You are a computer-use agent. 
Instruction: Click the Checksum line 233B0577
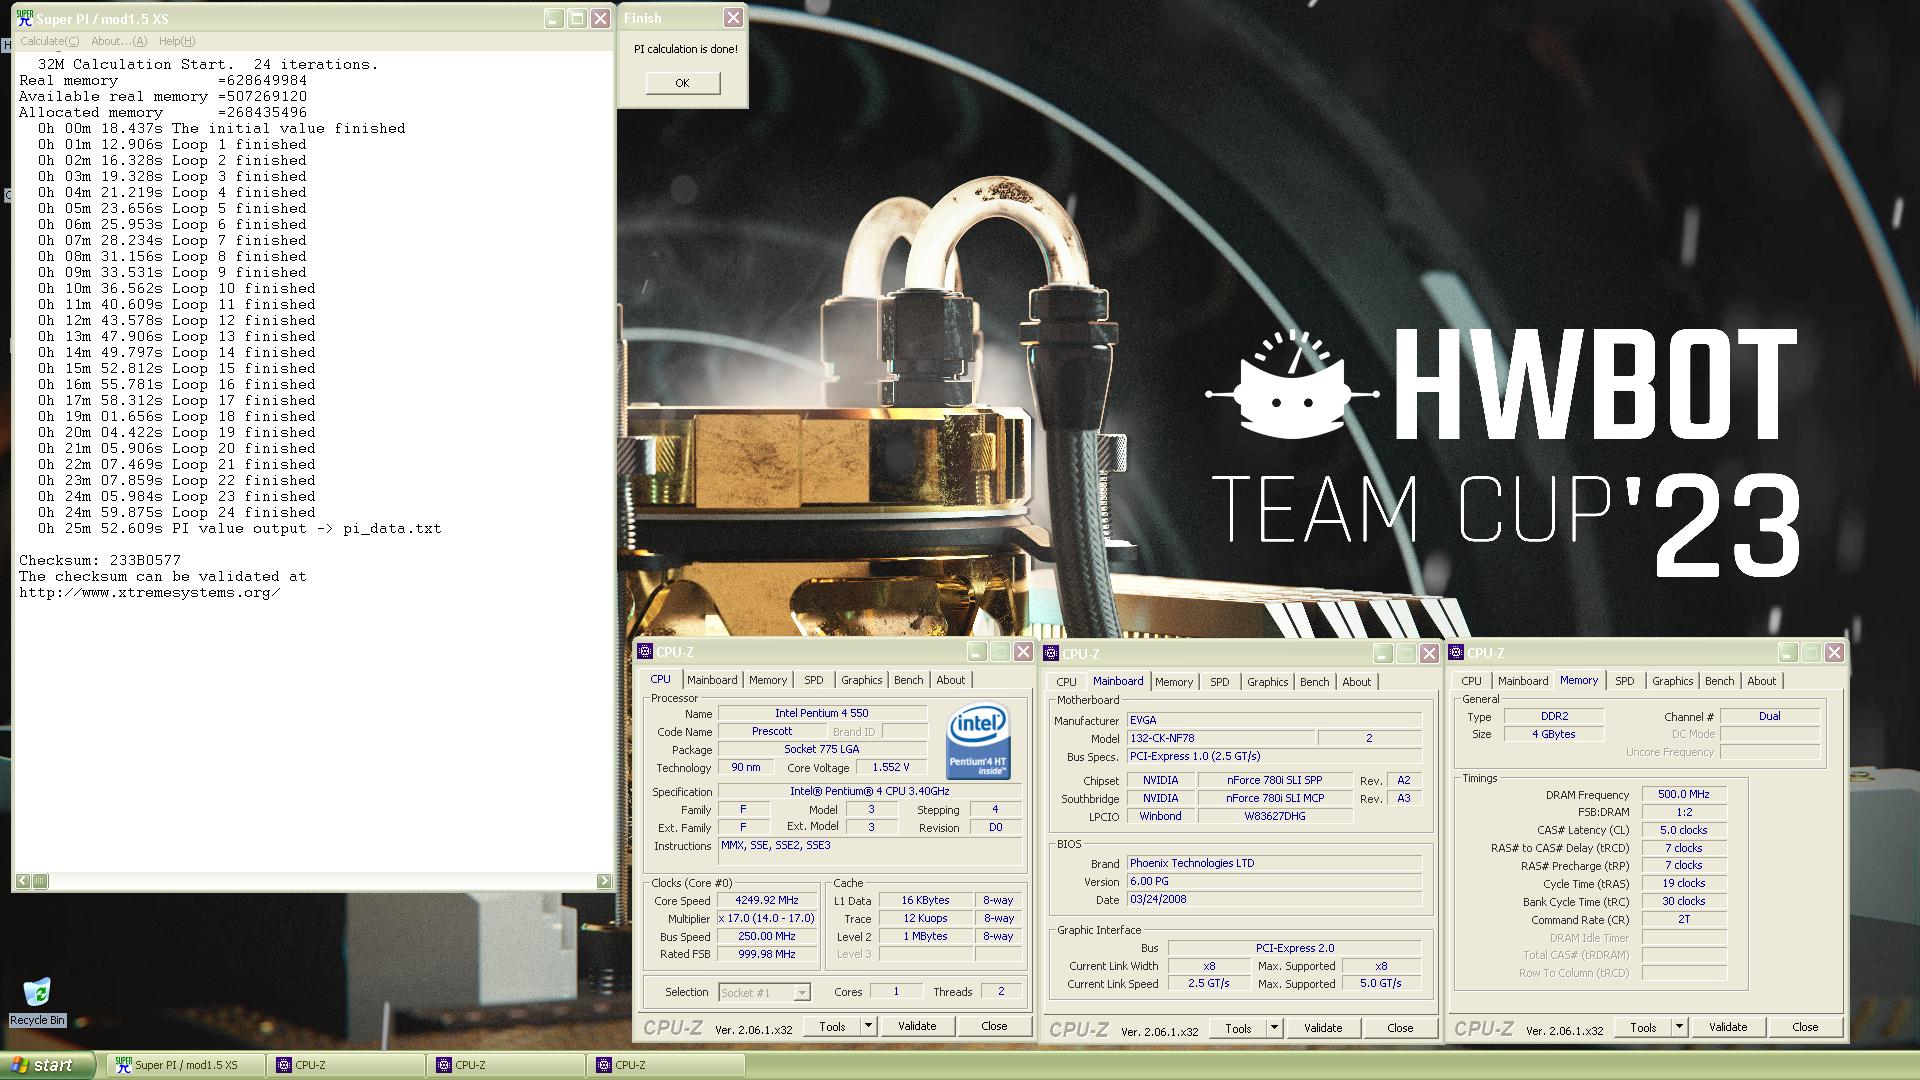(x=100, y=560)
